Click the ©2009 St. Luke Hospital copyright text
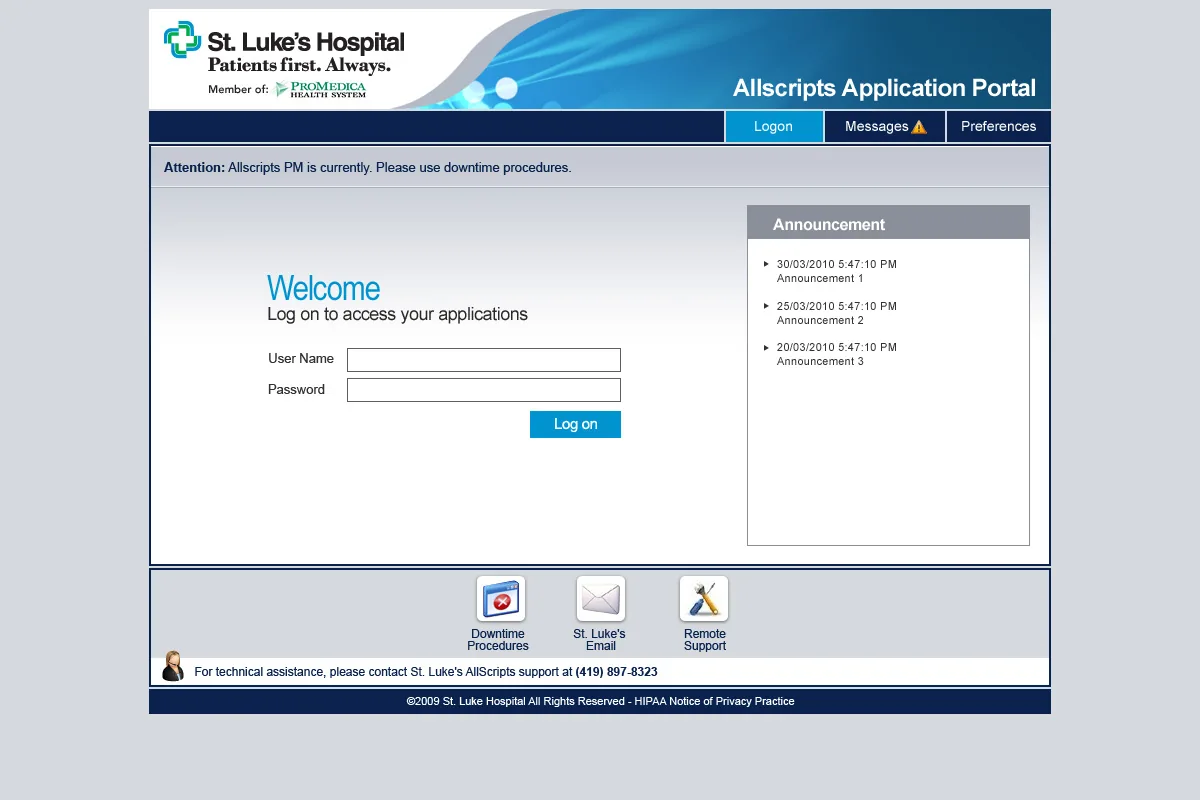Viewport: 1200px width, 800px height. 516,702
